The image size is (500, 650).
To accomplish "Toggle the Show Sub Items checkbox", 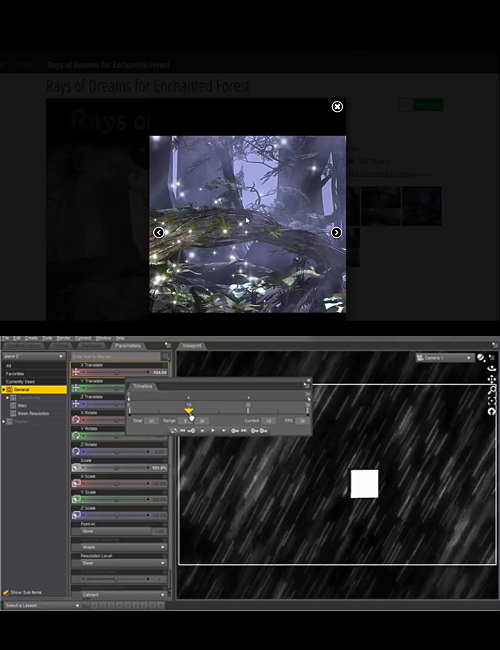I will point(6,592).
